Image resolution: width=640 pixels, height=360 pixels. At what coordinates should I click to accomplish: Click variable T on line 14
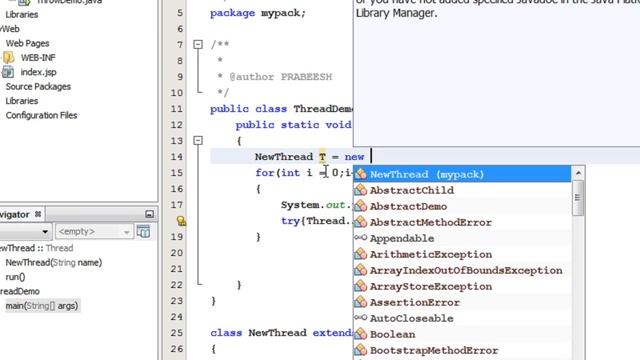click(322, 157)
